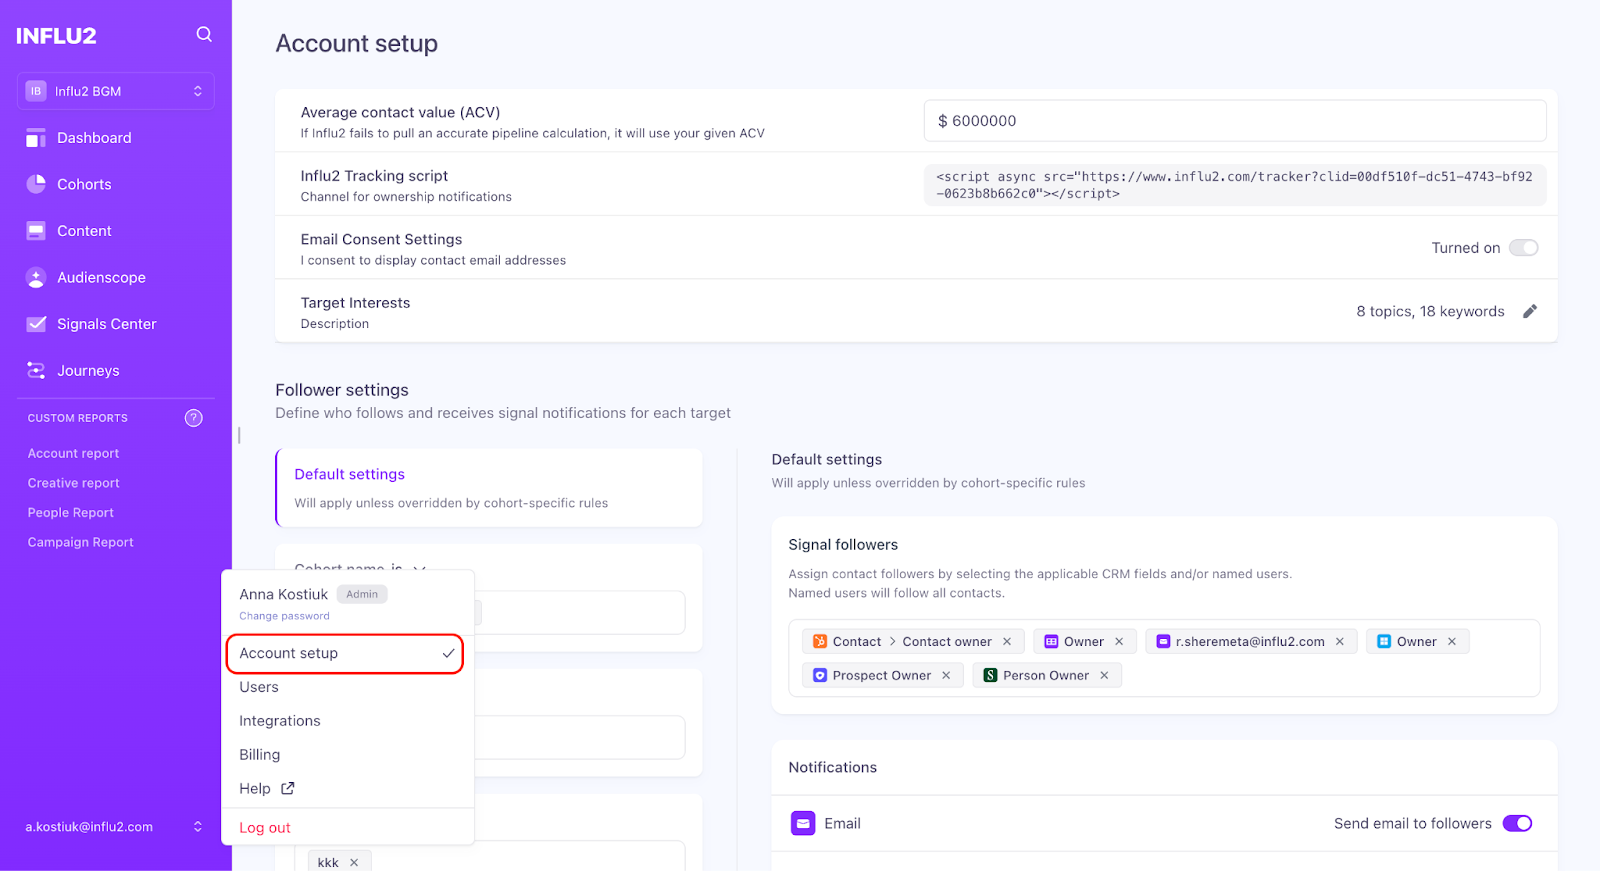
Task: Select Account setup menu item
Action: pos(345,653)
